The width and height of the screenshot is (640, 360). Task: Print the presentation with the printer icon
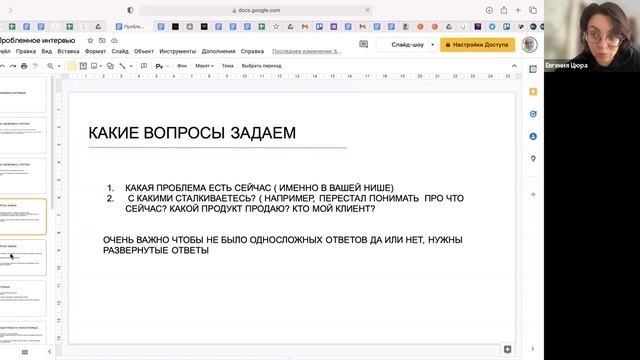pyautogui.click(x=24, y=66)
